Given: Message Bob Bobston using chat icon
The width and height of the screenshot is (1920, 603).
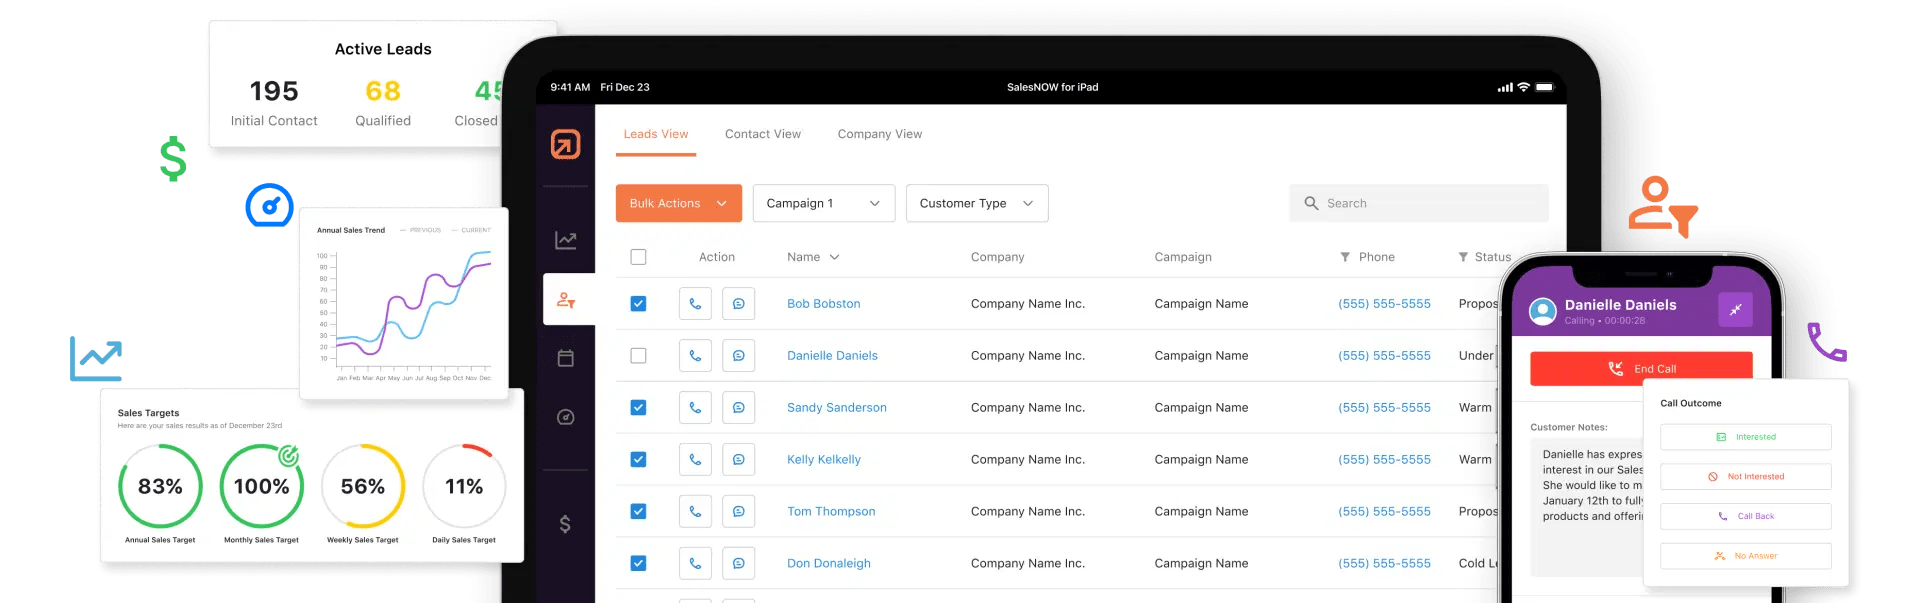Looking at the screenshot, I should 738,303.
